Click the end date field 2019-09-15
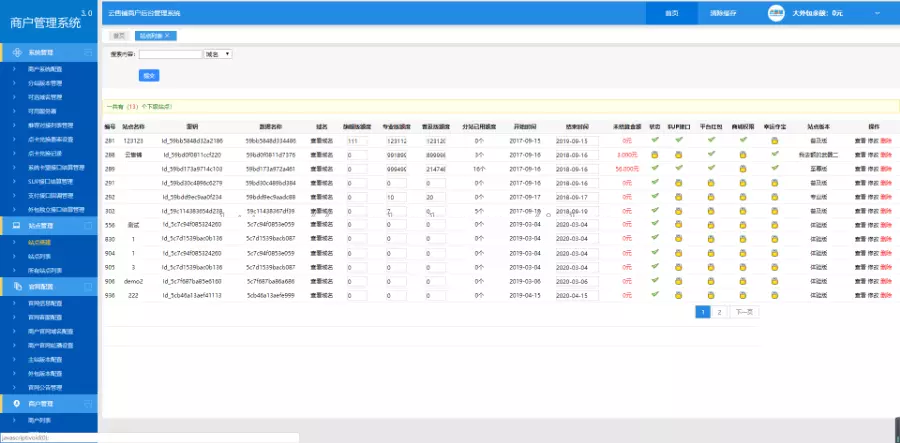Viewport: 900px width, 443px height. [577, 141]
